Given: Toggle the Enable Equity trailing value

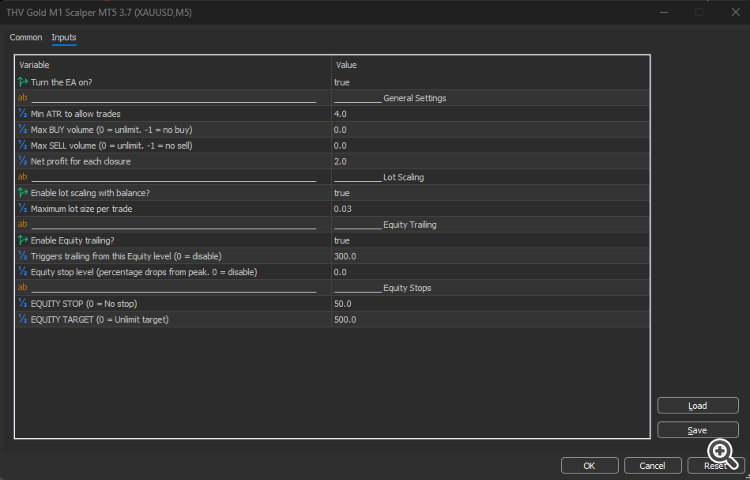Looking at the screenshot, I should pyautogui.click(x=342, y=241).
